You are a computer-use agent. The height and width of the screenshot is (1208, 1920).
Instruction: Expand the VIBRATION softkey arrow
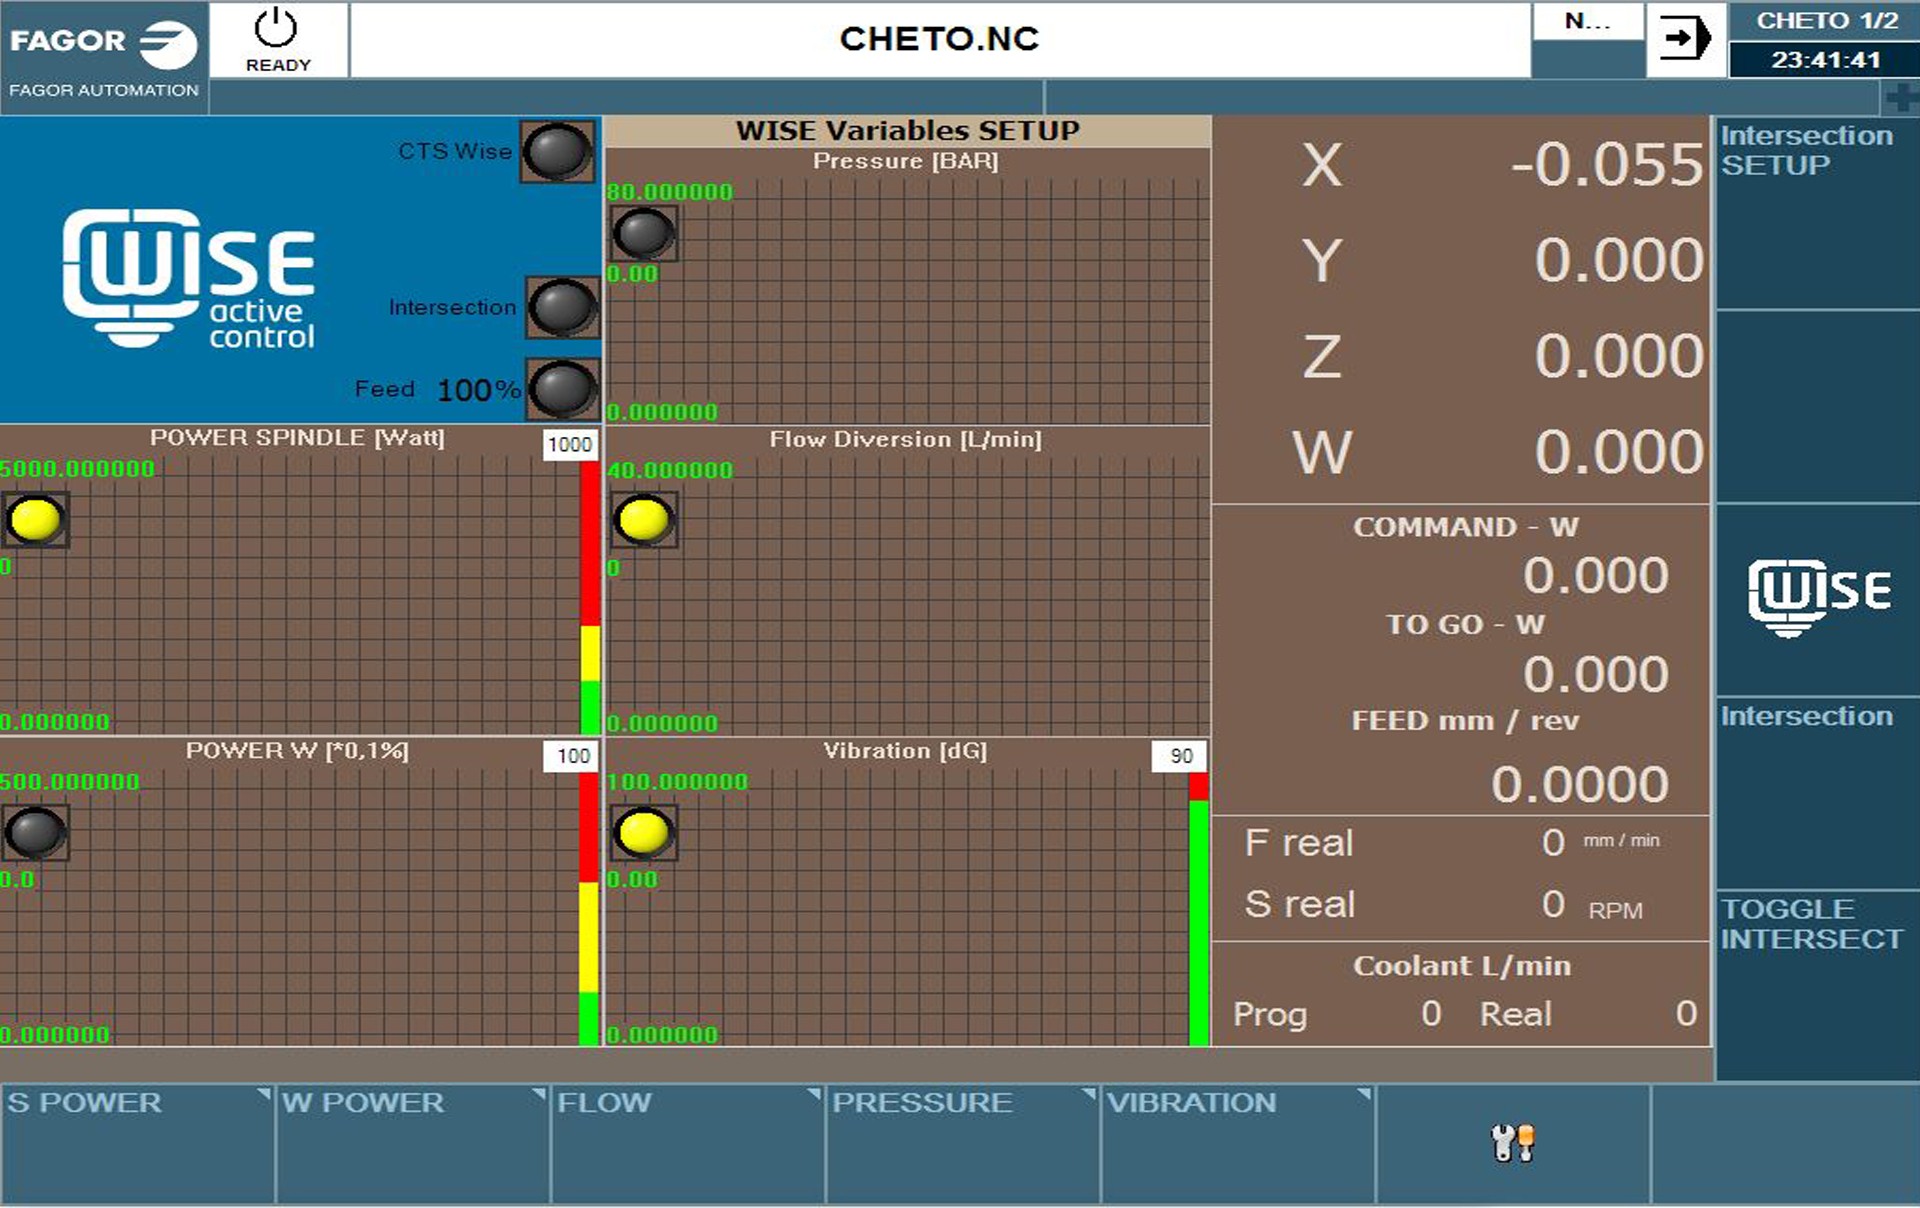1364,1095
